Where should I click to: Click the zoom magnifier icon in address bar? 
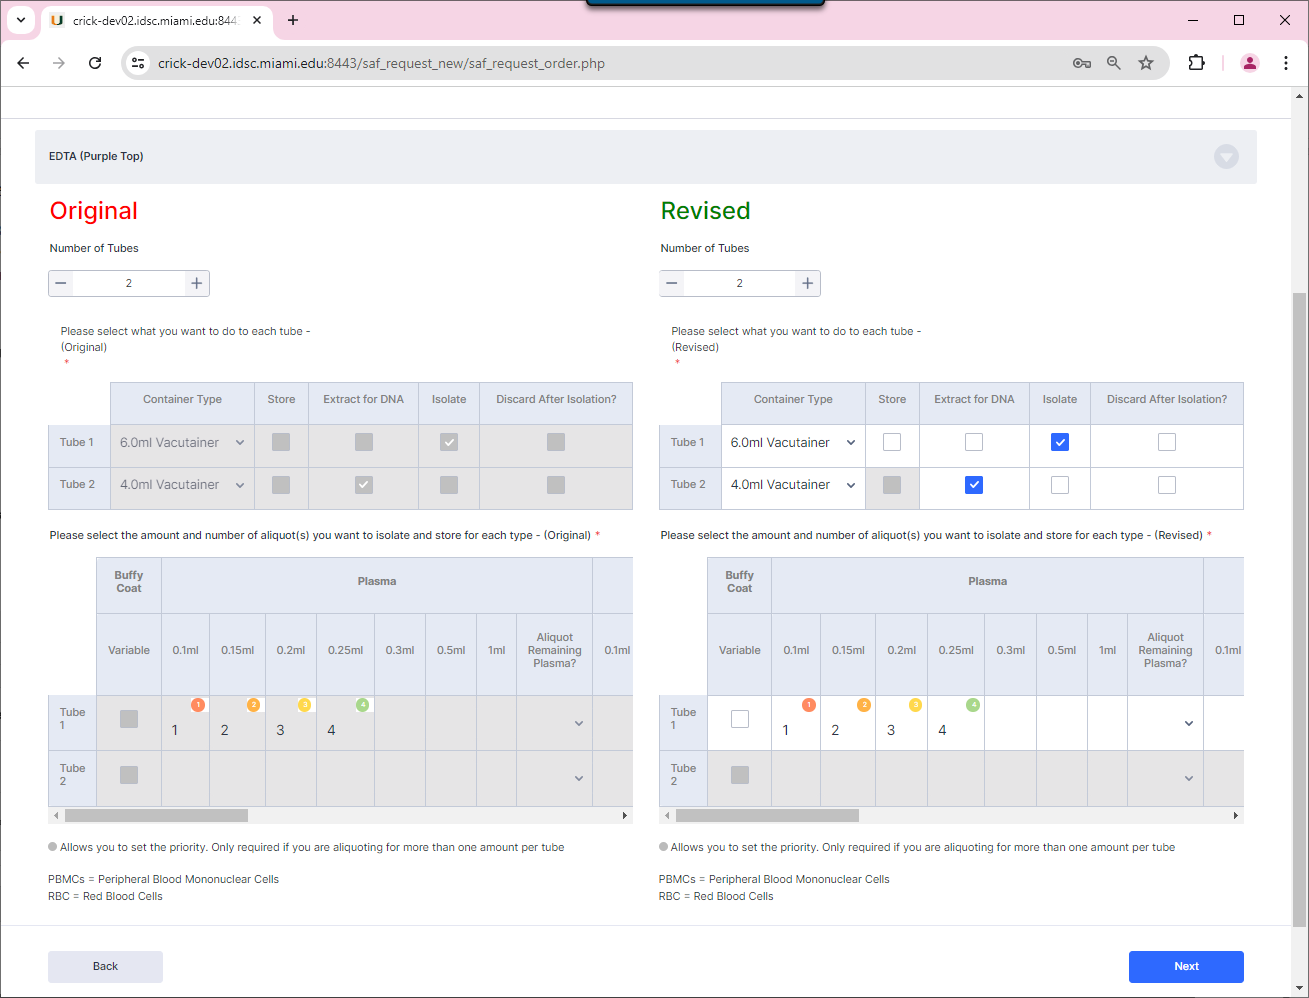click(x=1114, y=63)
